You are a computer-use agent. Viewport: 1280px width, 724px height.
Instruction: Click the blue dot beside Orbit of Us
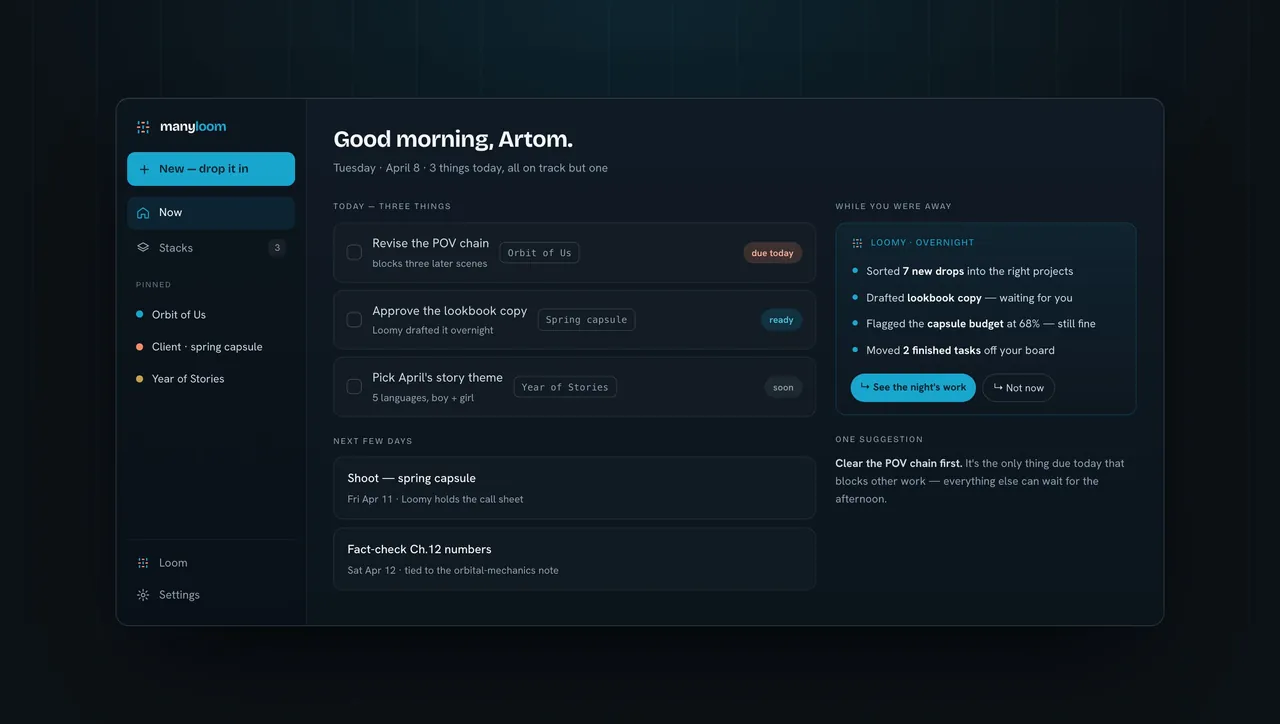[140, 314]
